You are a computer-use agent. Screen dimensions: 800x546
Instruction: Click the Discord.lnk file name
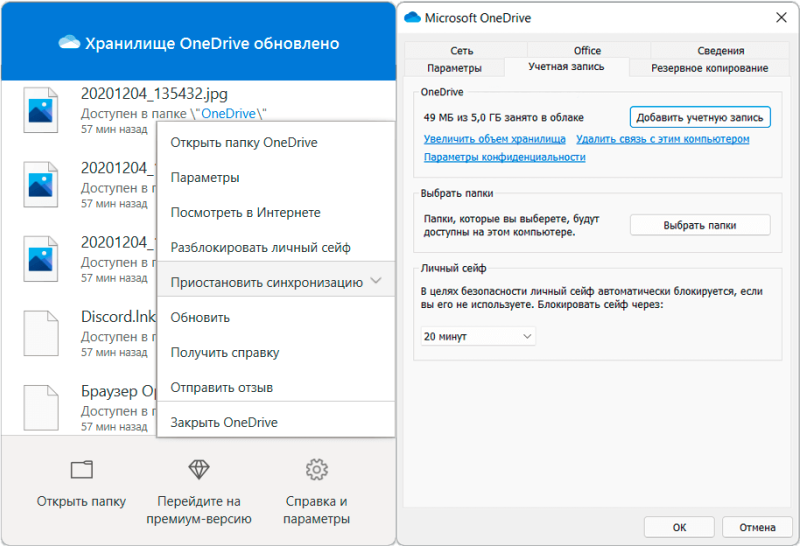coord(118,316)
